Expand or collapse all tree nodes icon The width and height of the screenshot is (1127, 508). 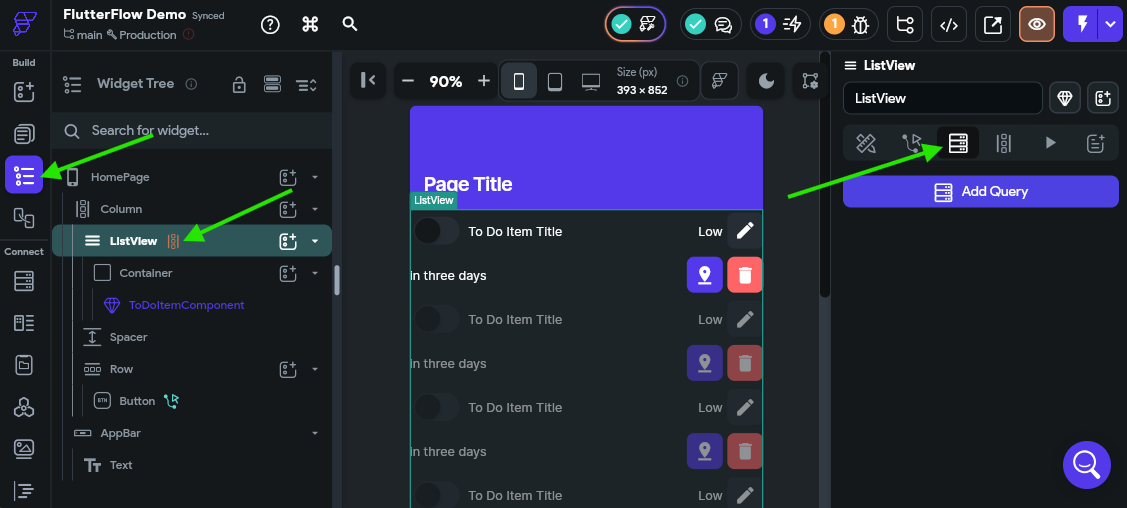(307, 85)
